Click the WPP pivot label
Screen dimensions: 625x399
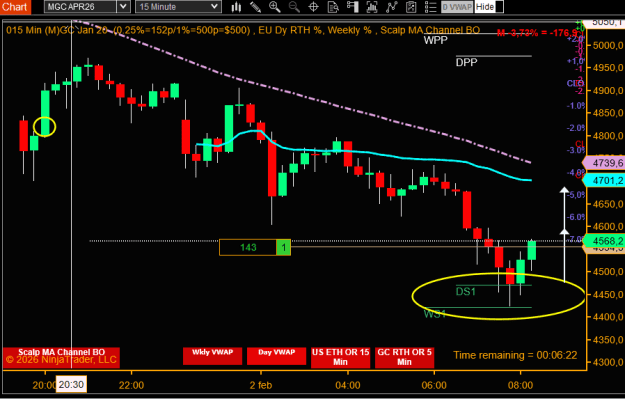coord(435,40)
